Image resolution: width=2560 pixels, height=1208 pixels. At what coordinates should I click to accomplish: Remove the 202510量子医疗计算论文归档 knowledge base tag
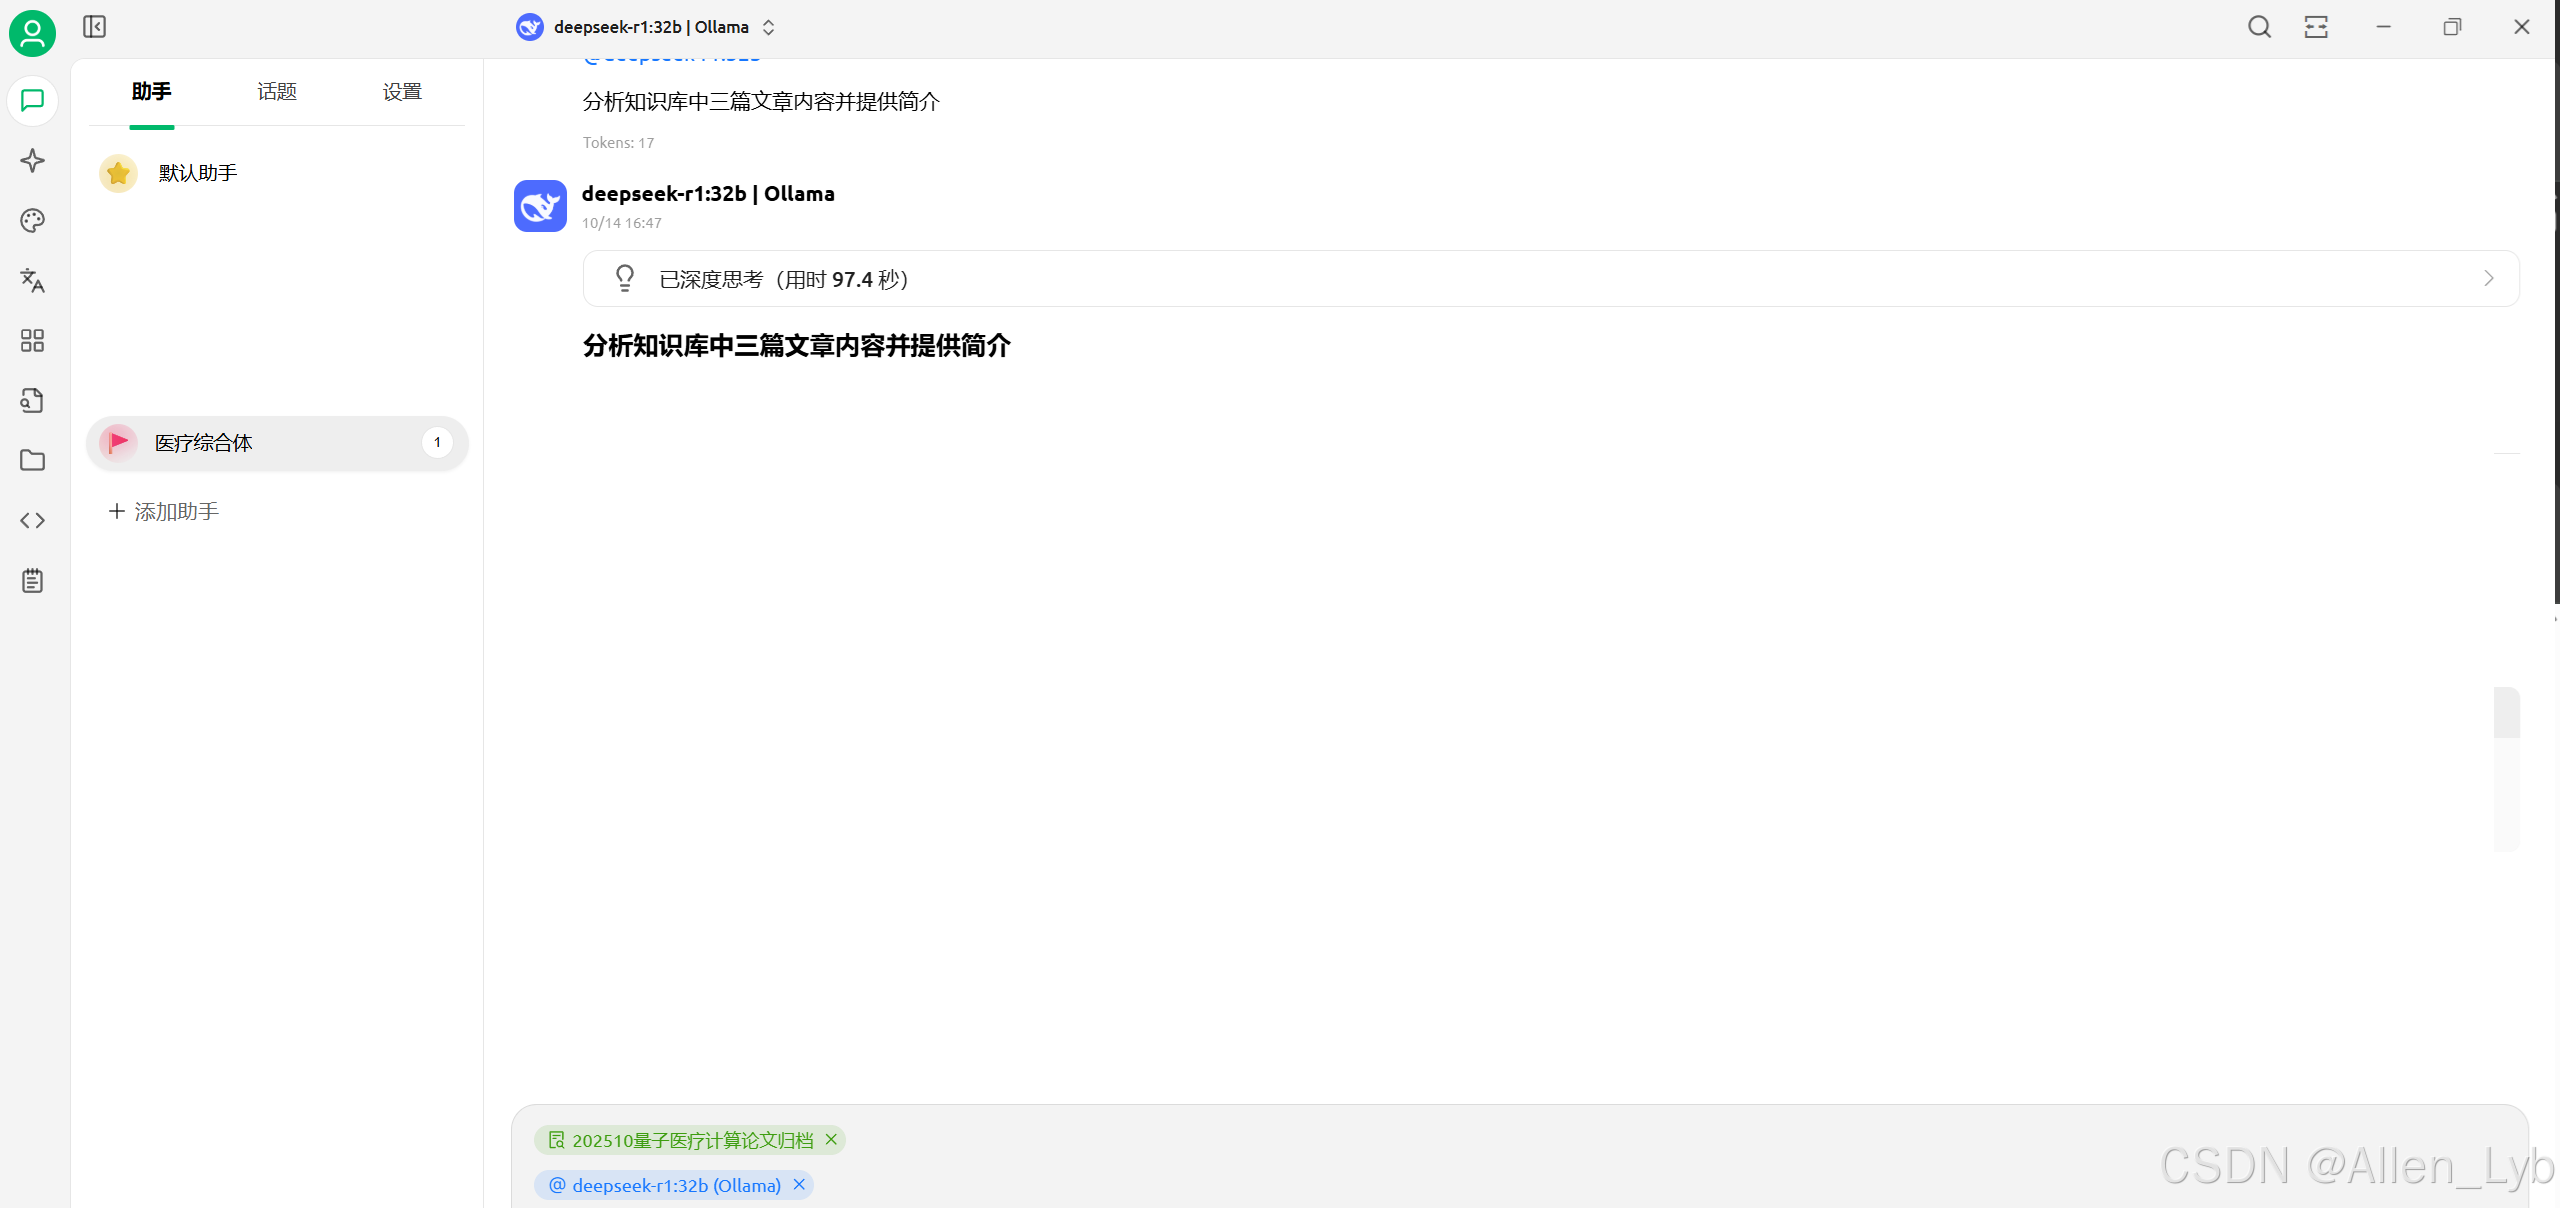click(x=831, y=1140)
